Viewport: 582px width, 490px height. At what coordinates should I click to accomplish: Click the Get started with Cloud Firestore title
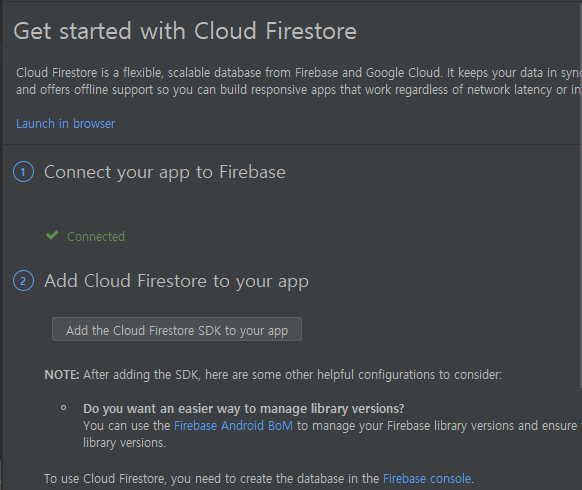click(185, 31)
